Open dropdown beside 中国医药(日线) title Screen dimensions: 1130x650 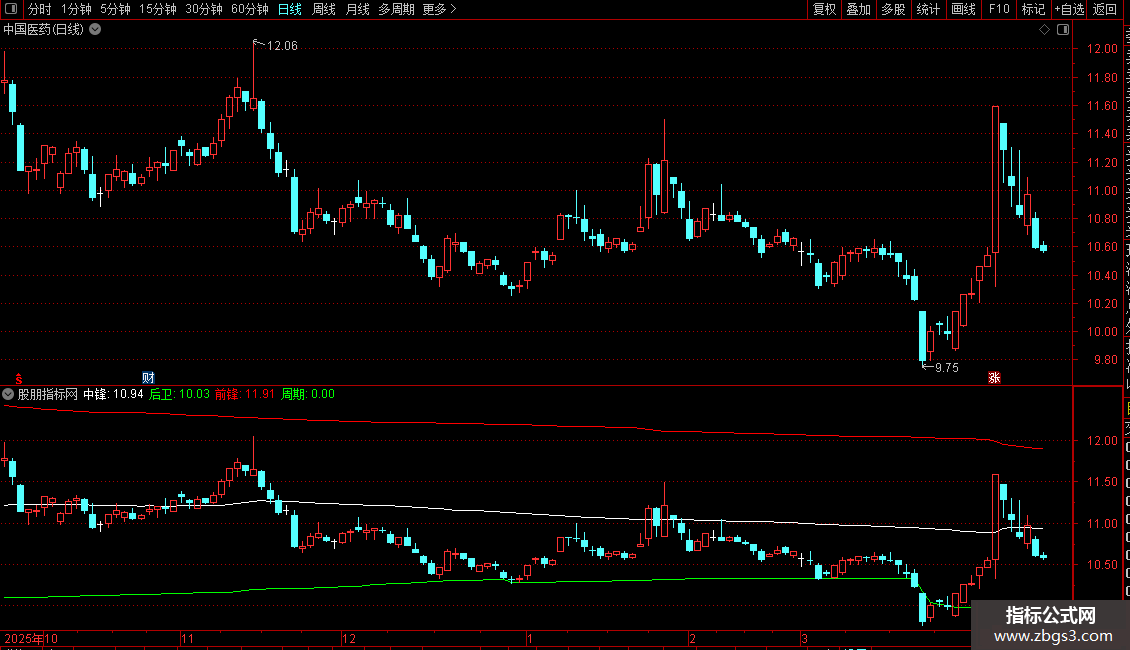(x=95, y=30)
